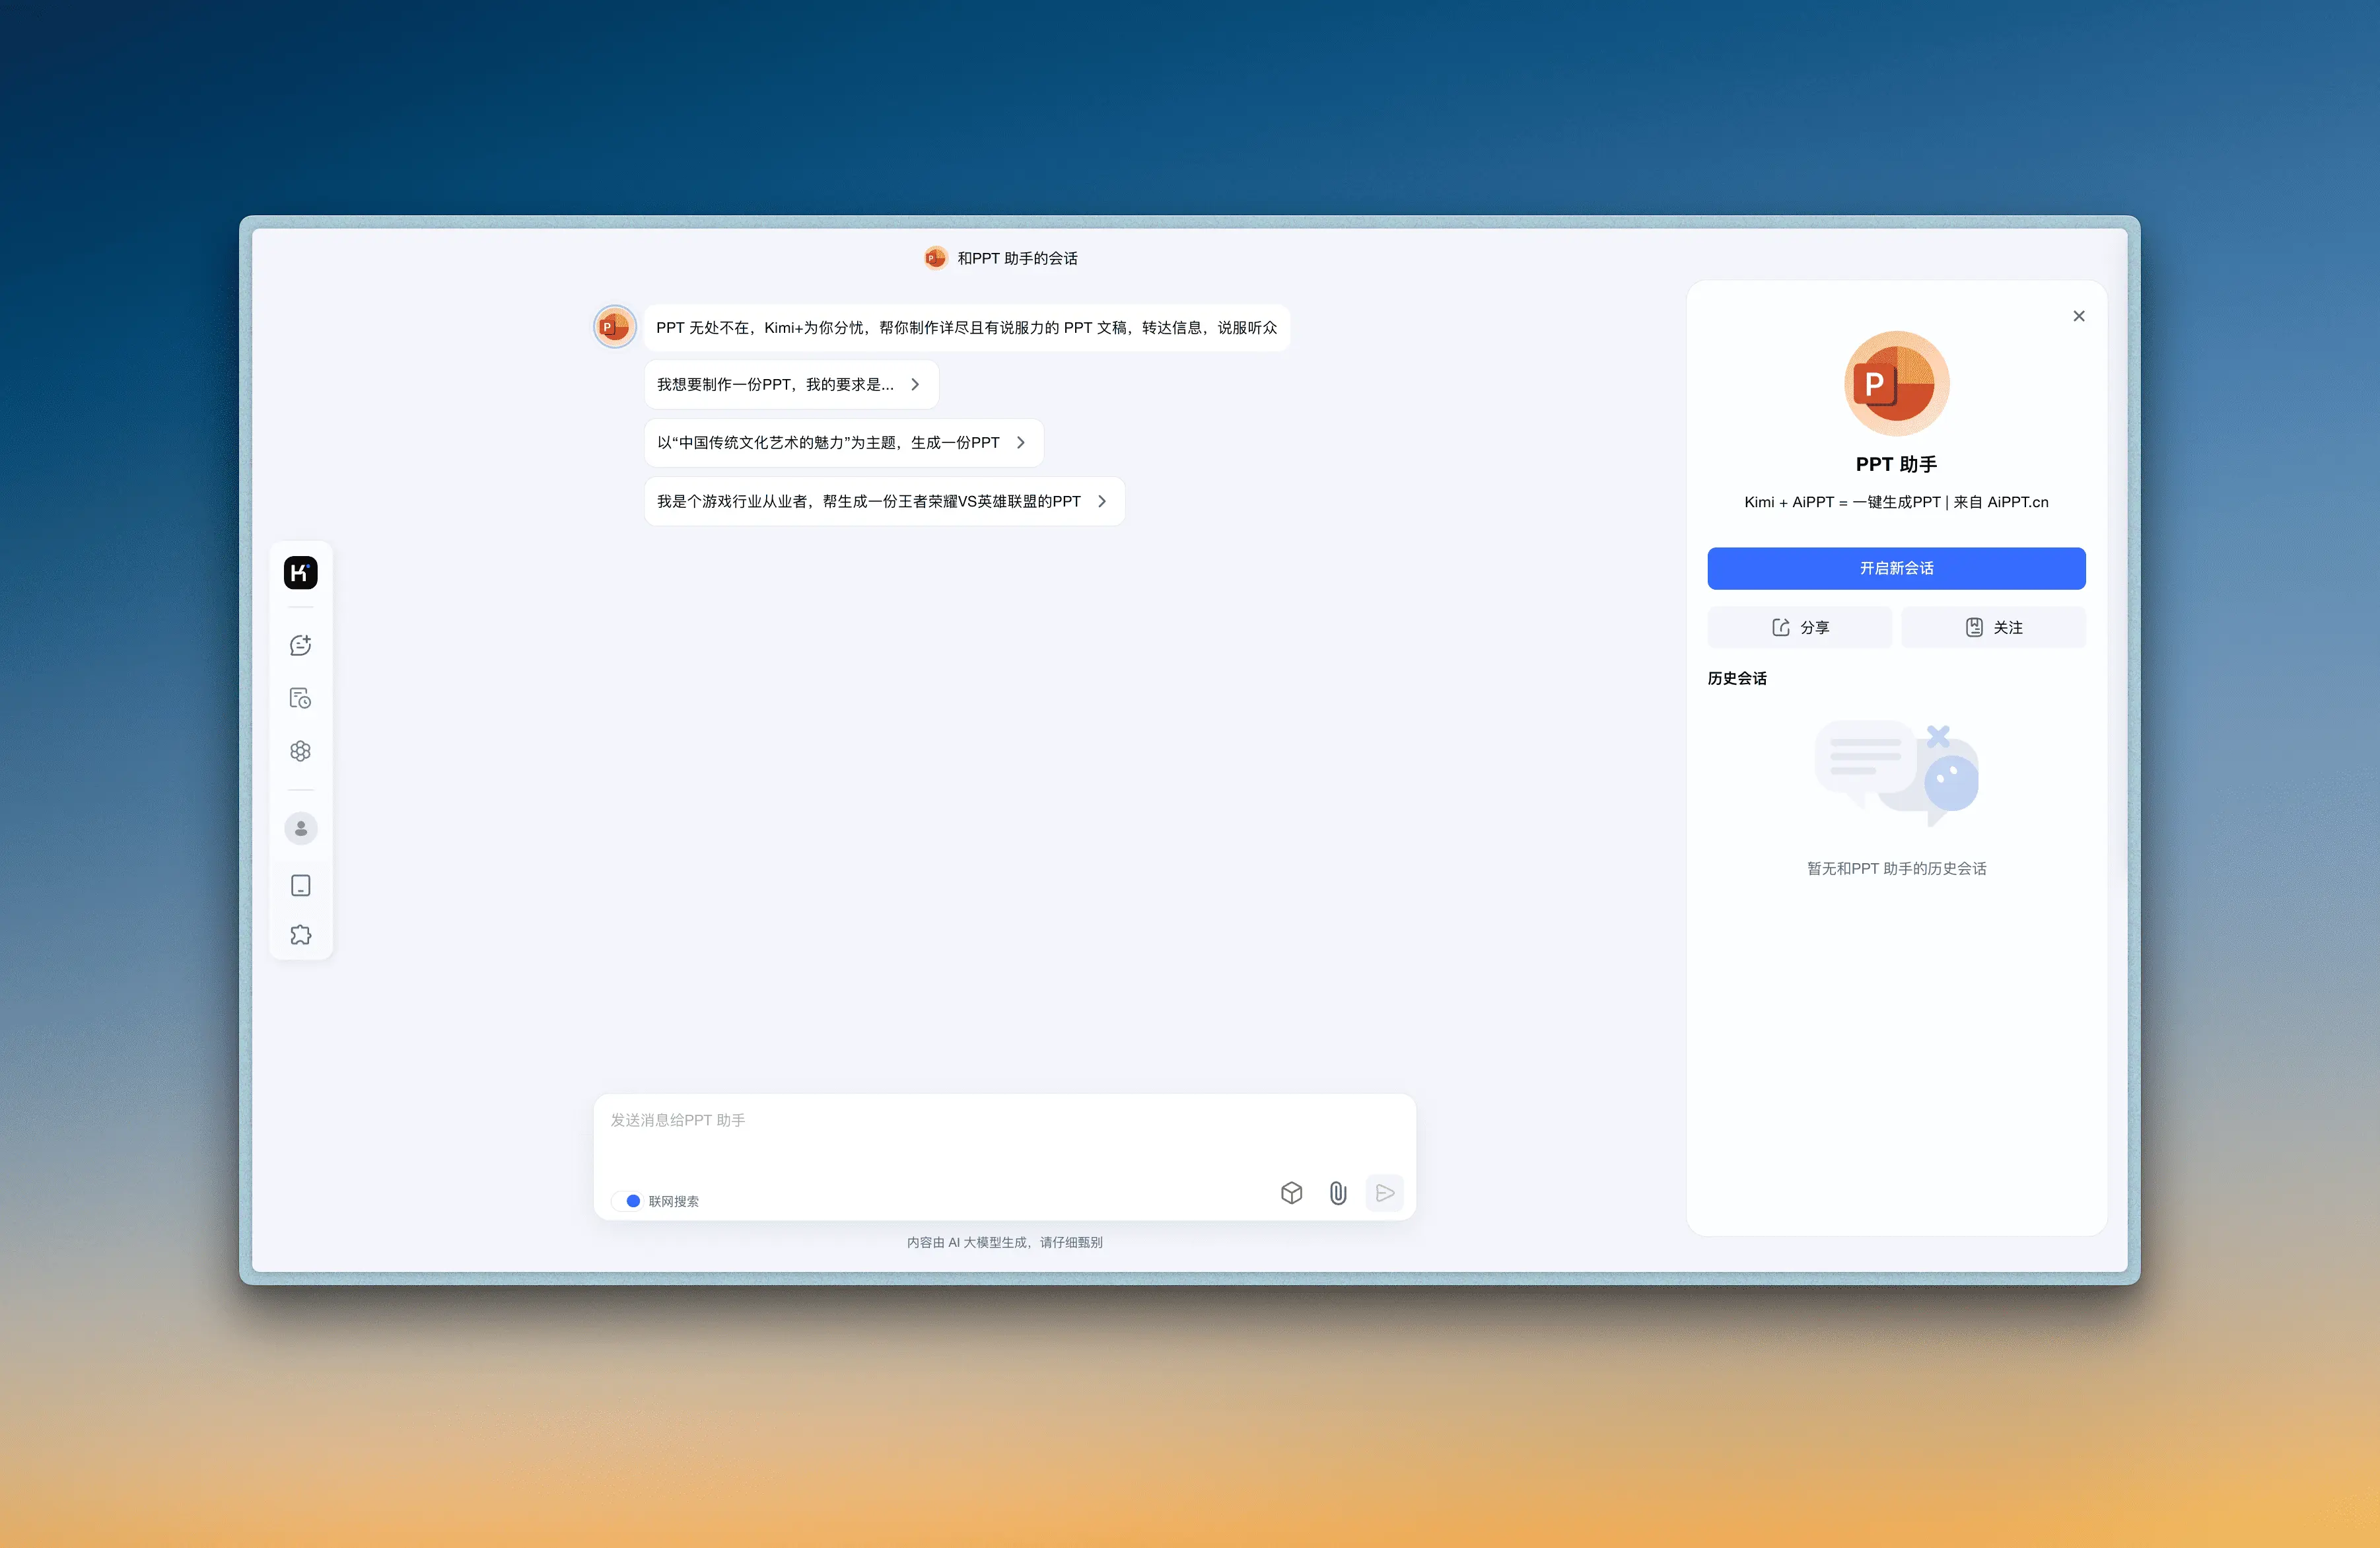Start a new chat from the sidebar

point(300,645)
